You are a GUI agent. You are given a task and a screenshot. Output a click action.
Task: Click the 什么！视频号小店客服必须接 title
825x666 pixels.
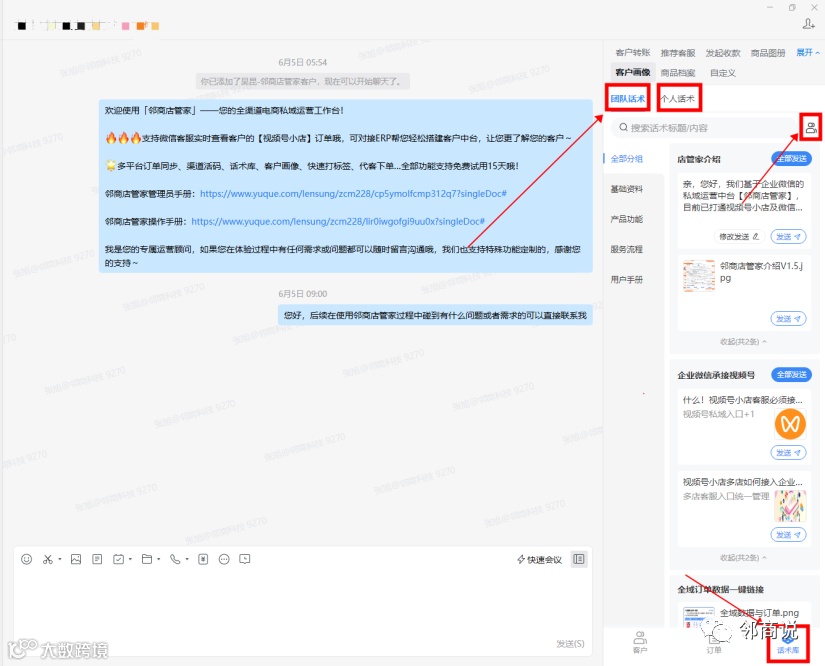742,400
